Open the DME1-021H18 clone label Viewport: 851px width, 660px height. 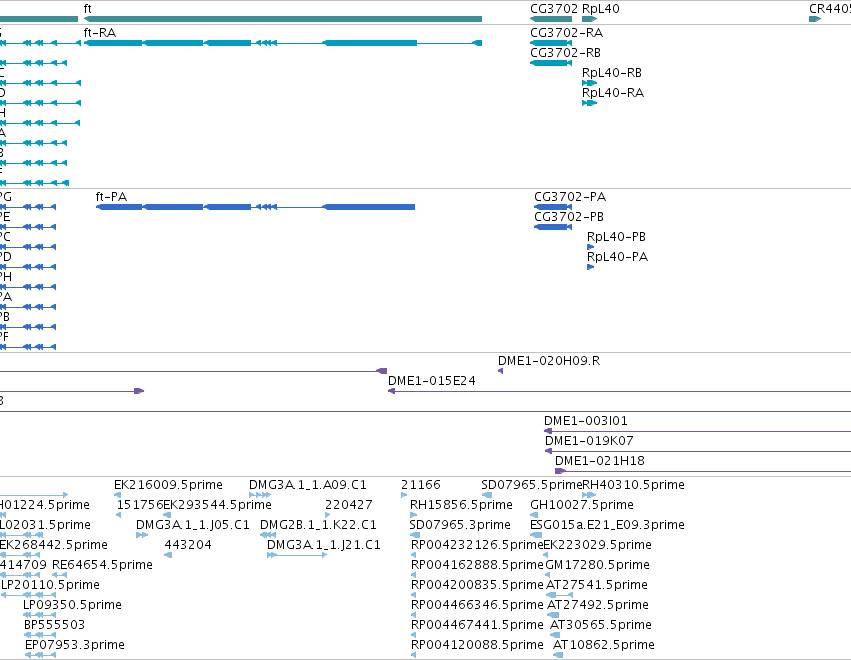(x=600, y=461)
